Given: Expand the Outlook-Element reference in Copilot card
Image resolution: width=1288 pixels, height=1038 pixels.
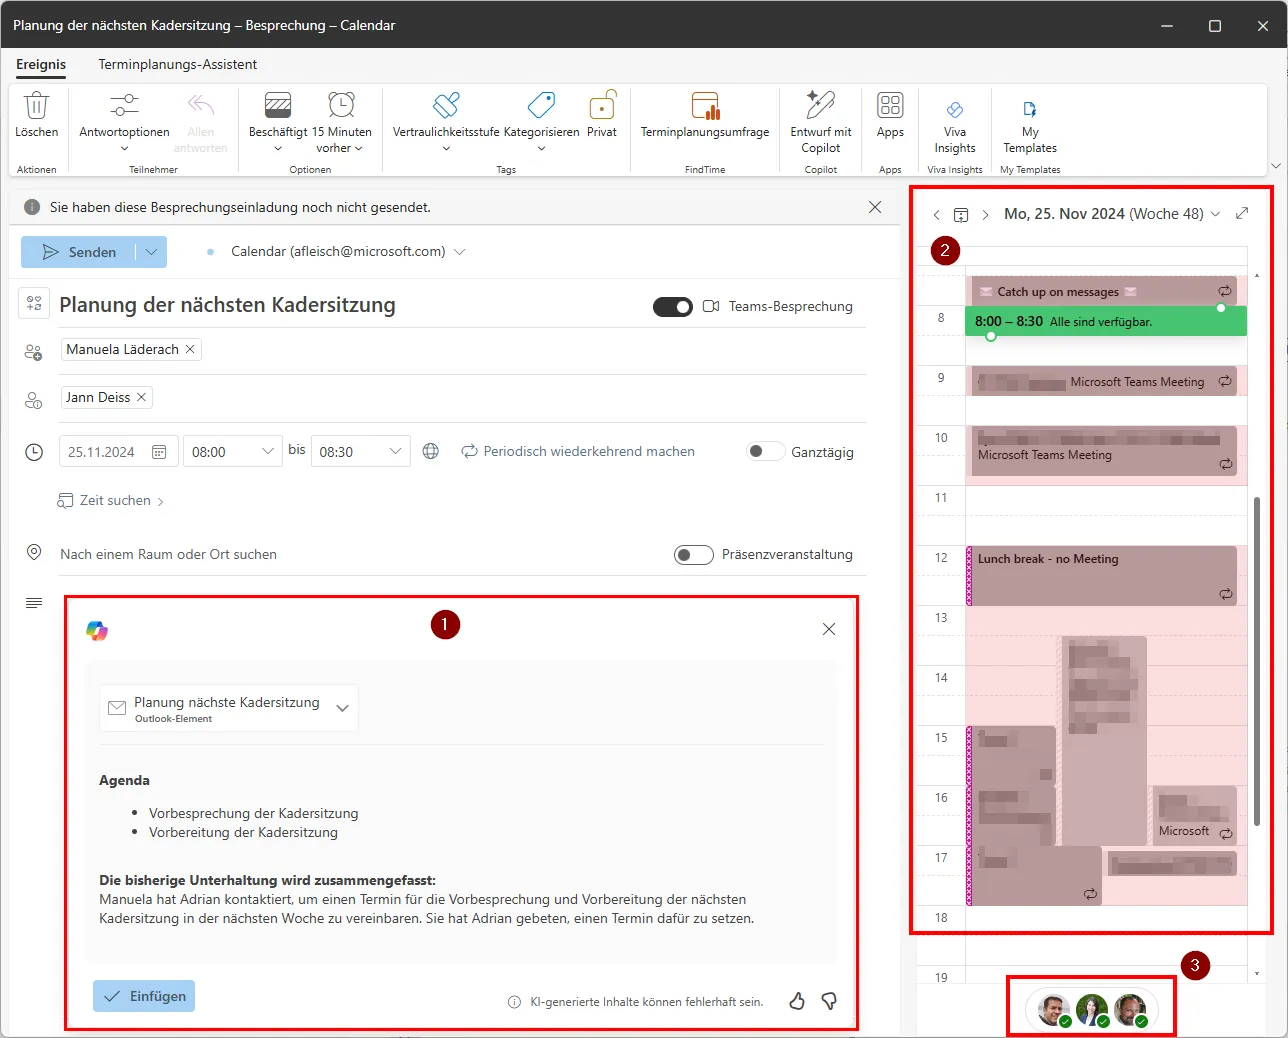Looking at the screenshot, I should tap(343, 707).
